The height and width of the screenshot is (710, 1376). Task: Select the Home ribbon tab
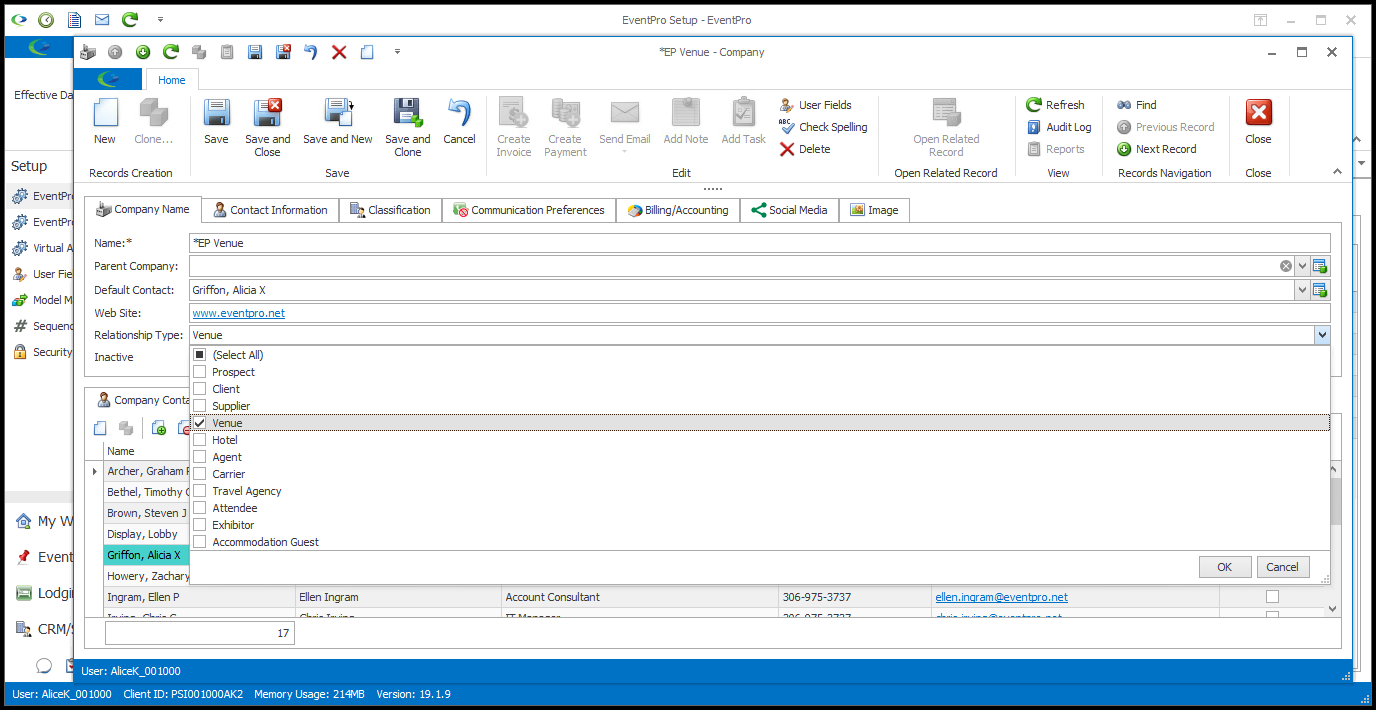click(x=172, y=80)
